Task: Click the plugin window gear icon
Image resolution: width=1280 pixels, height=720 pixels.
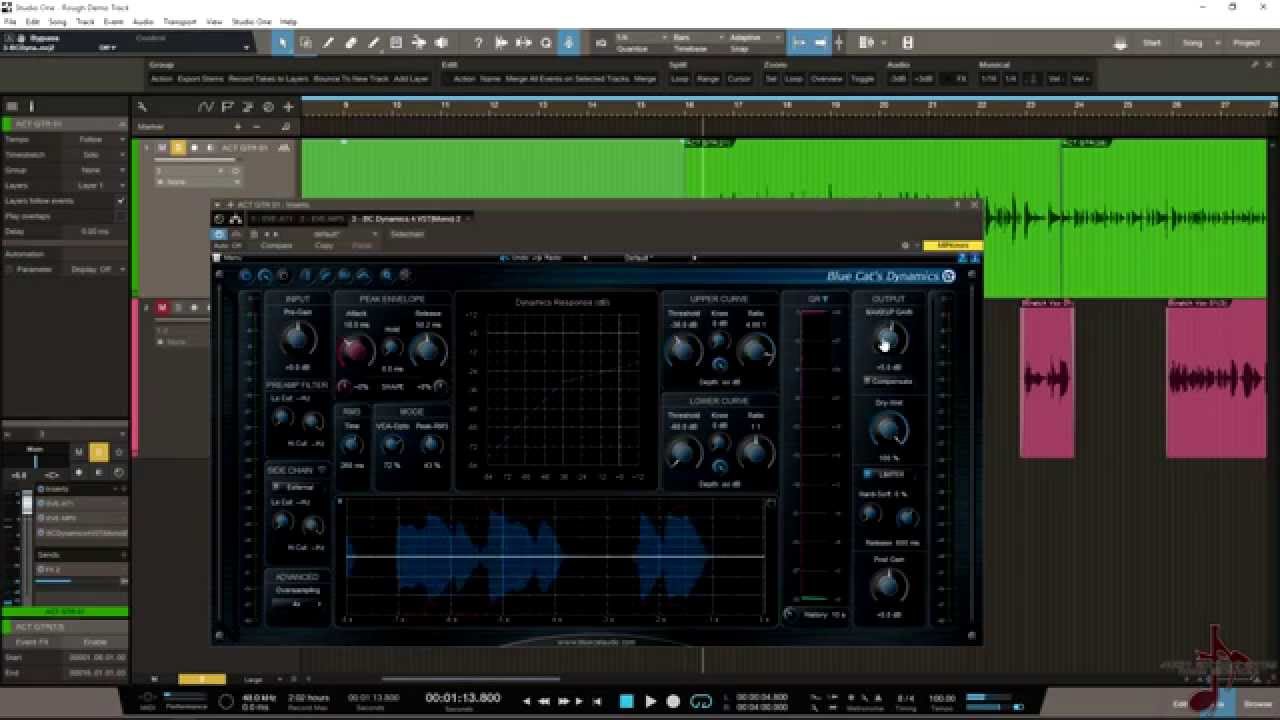Action: tap(905, 245)
